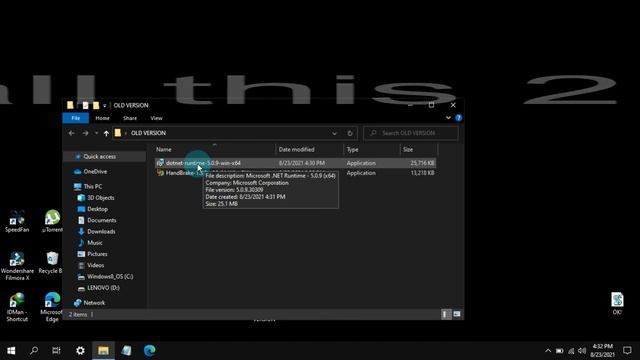640x360 pixels.
Task: Go back with the back arrow
Action: (x=71, y=133)
